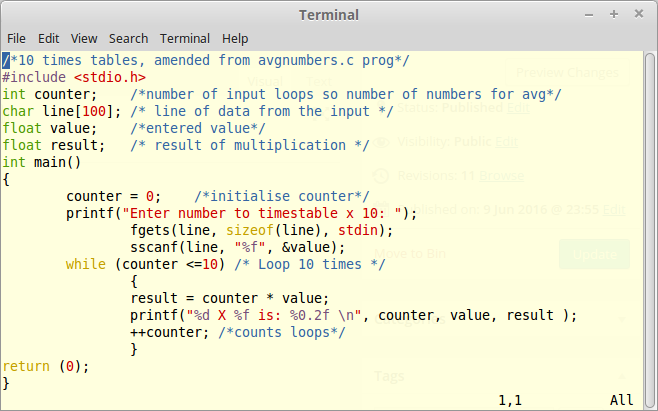658x411 pixels.
Task: Open the Help menu
Action: [x=235, y=38]
